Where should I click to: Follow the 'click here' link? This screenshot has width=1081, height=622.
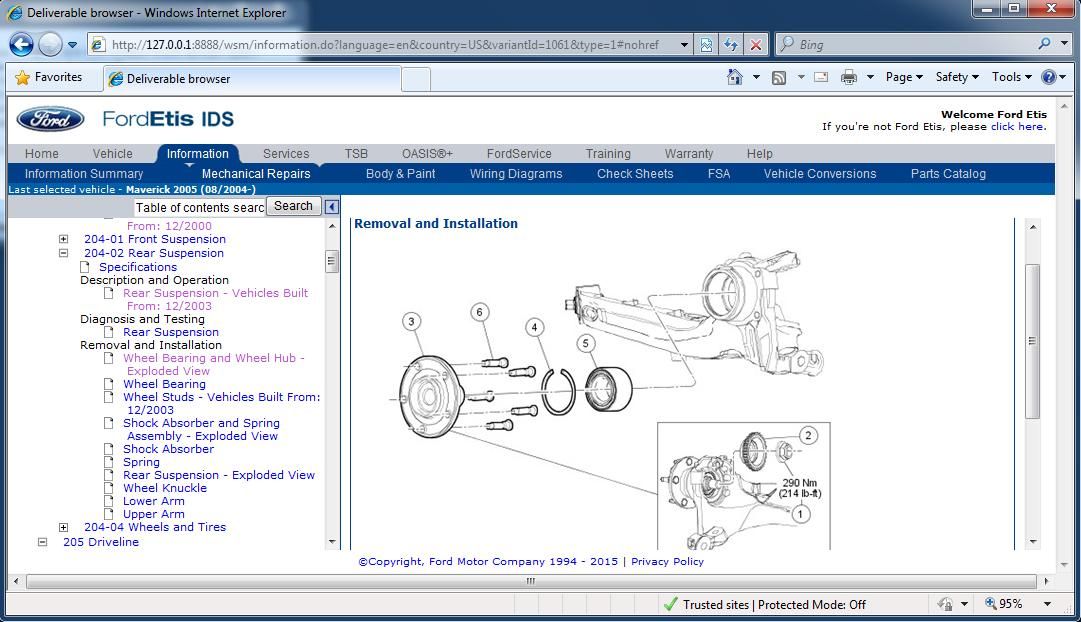click(x=1018, y=127)
